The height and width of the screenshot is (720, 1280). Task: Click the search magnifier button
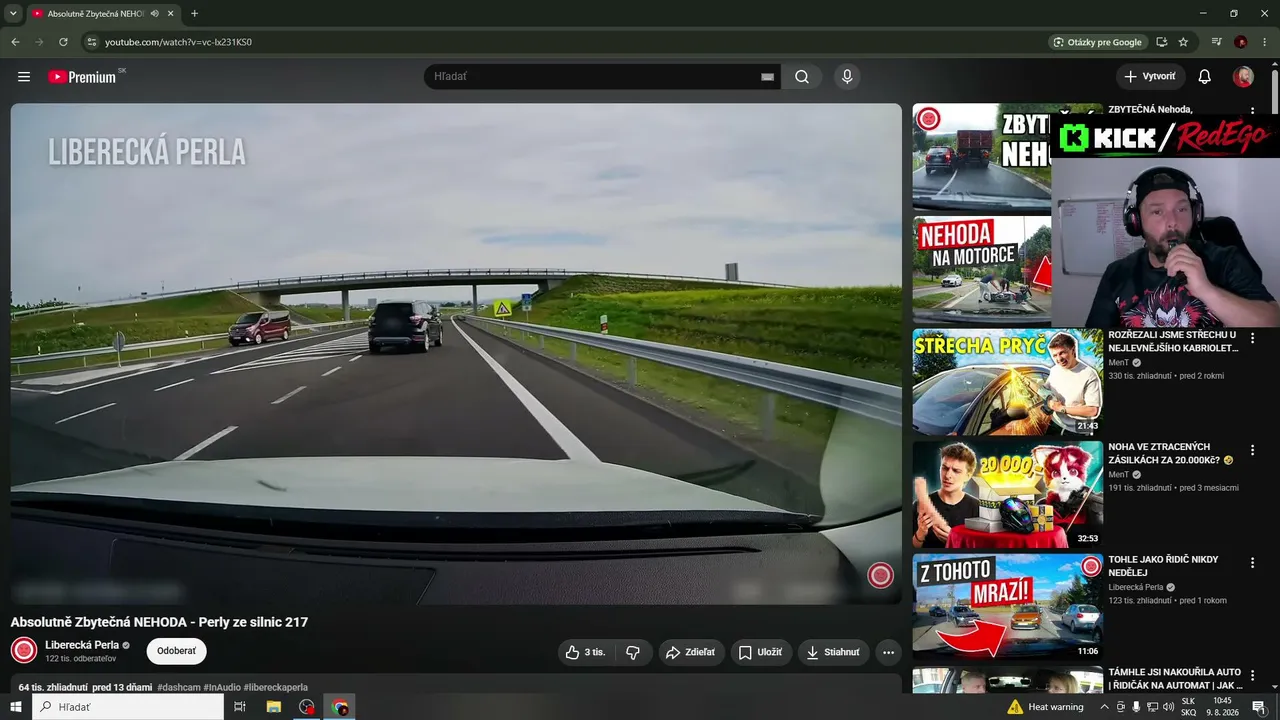[x=802, y=77]
